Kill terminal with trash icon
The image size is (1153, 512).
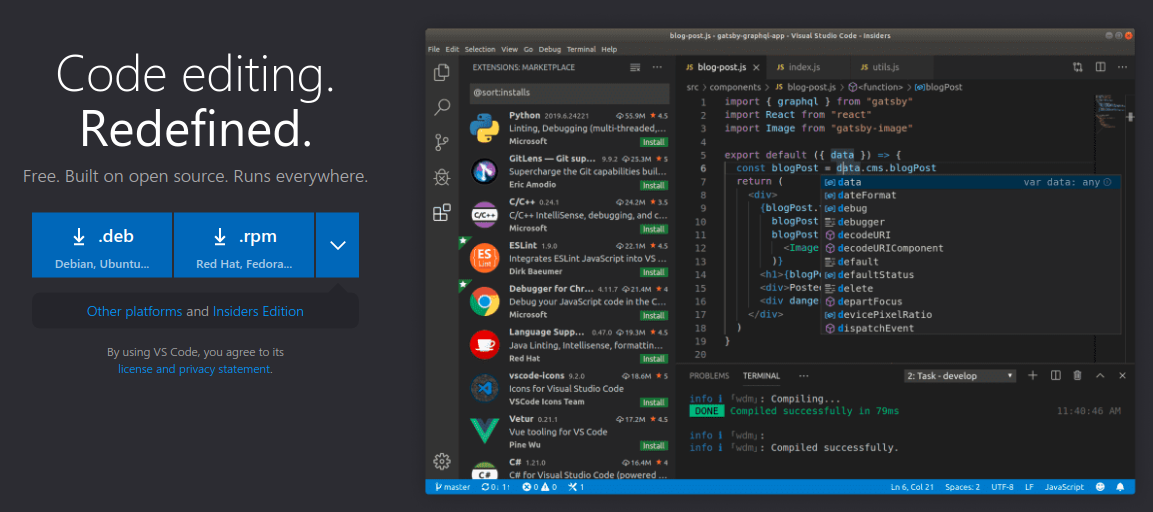[1077, 375]
